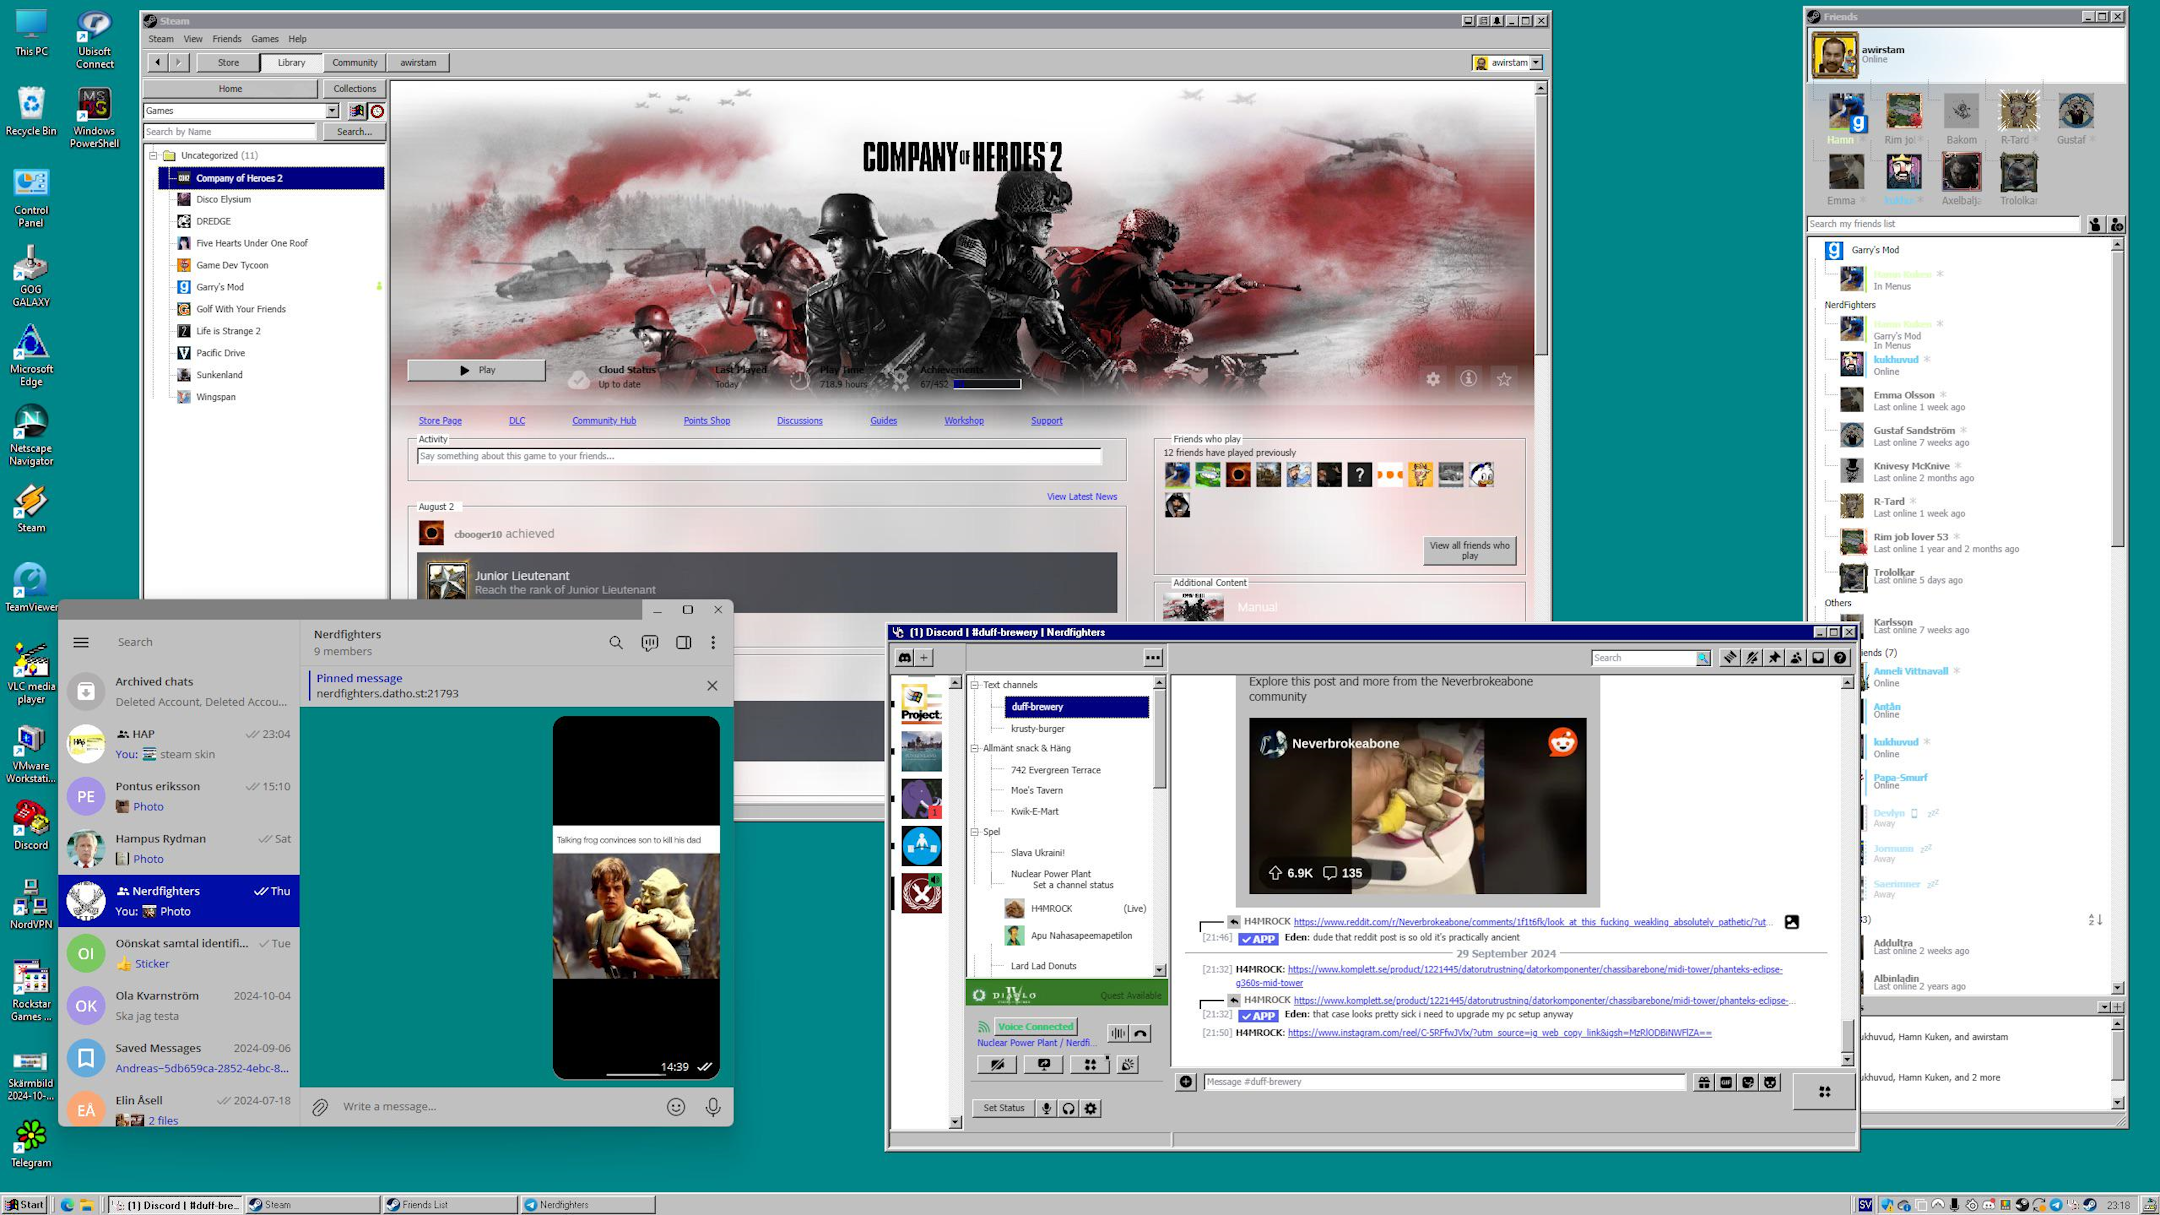The height and width of the screenshot is (1215, 2160).
Task: Open the Games filter dropdown in Steam library
Action: click(333, 110)
